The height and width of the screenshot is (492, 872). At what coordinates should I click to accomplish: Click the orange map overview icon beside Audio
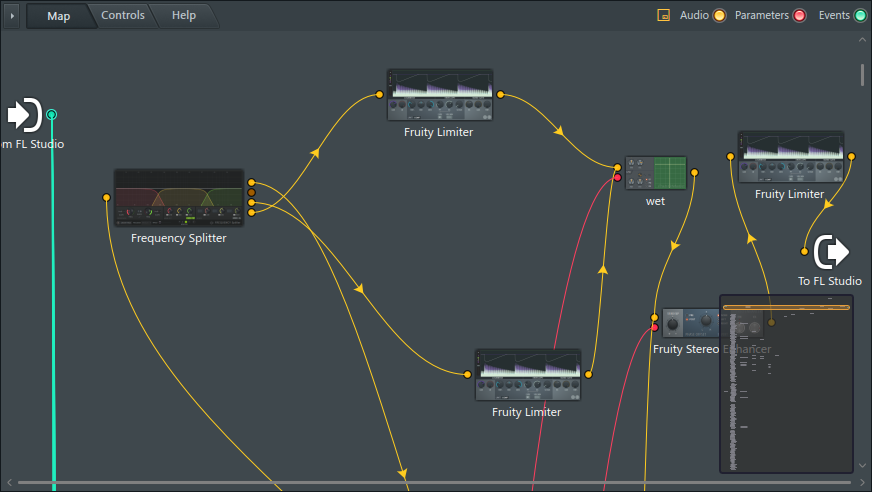coord(663,15)
